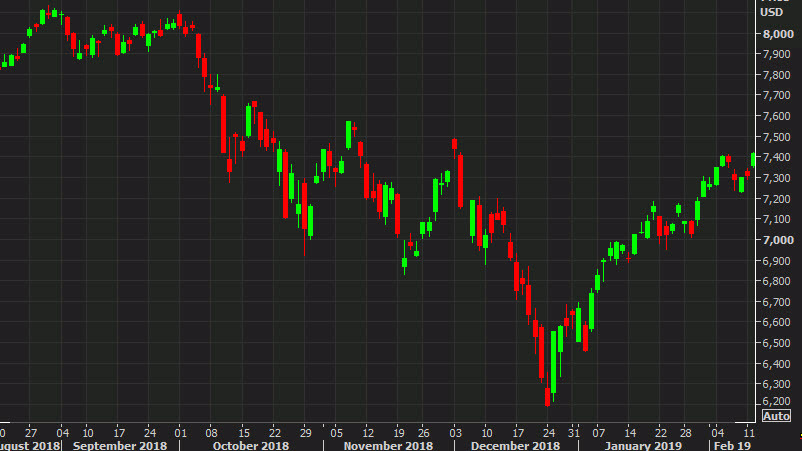Select the 6,500 price axis label
This screenshot has height=451, width=802.
(x=777, y=343)
